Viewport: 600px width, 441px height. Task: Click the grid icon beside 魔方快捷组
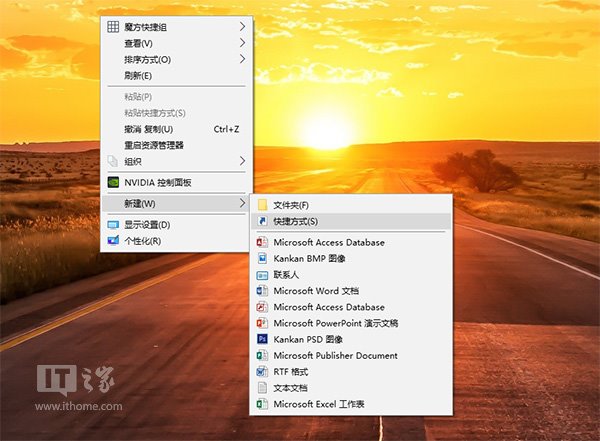tap(113, 27)
